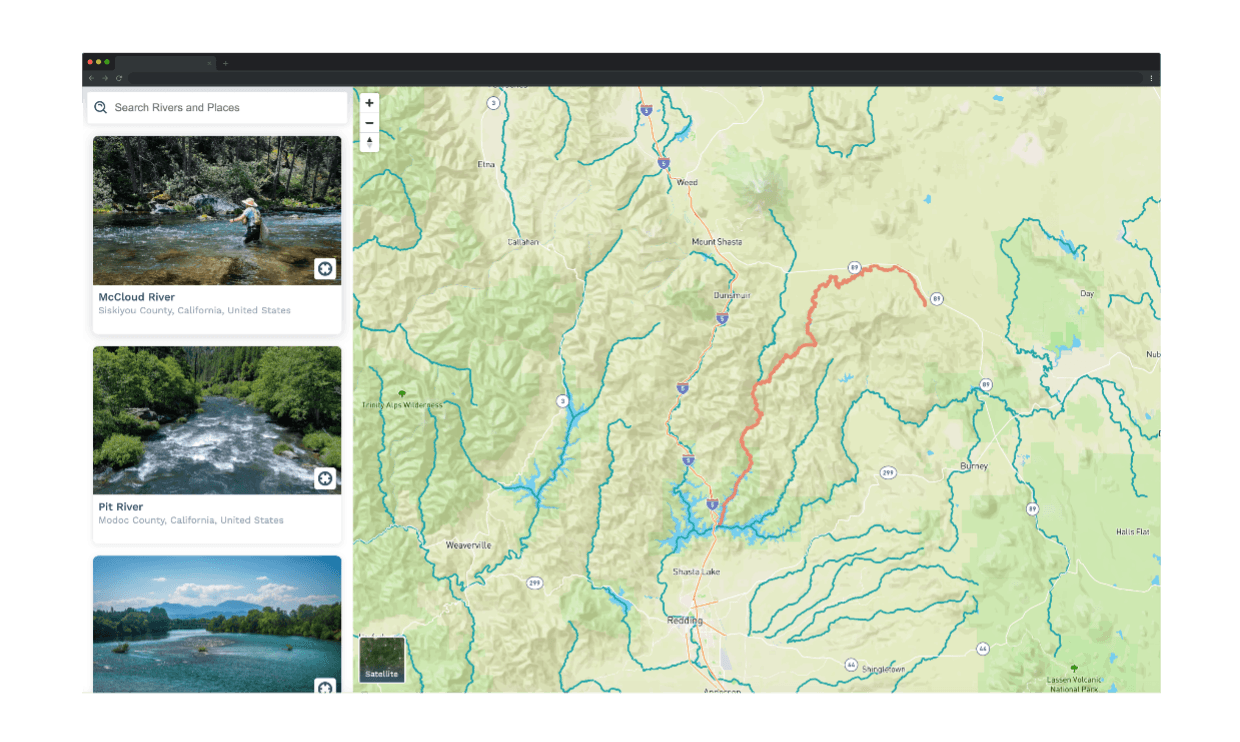Open the McCloud River photo
Viewport: 1240px width, 742px height.
217,210
